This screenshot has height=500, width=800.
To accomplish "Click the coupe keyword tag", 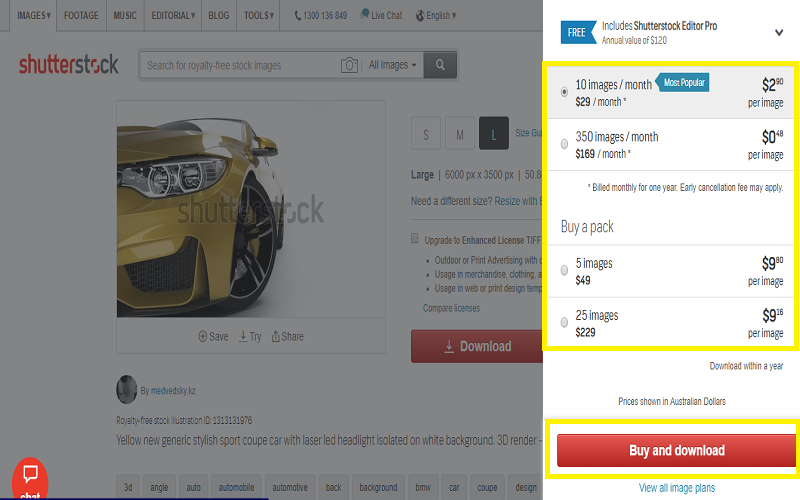I will pyautogui.click(x=487, y=487).
